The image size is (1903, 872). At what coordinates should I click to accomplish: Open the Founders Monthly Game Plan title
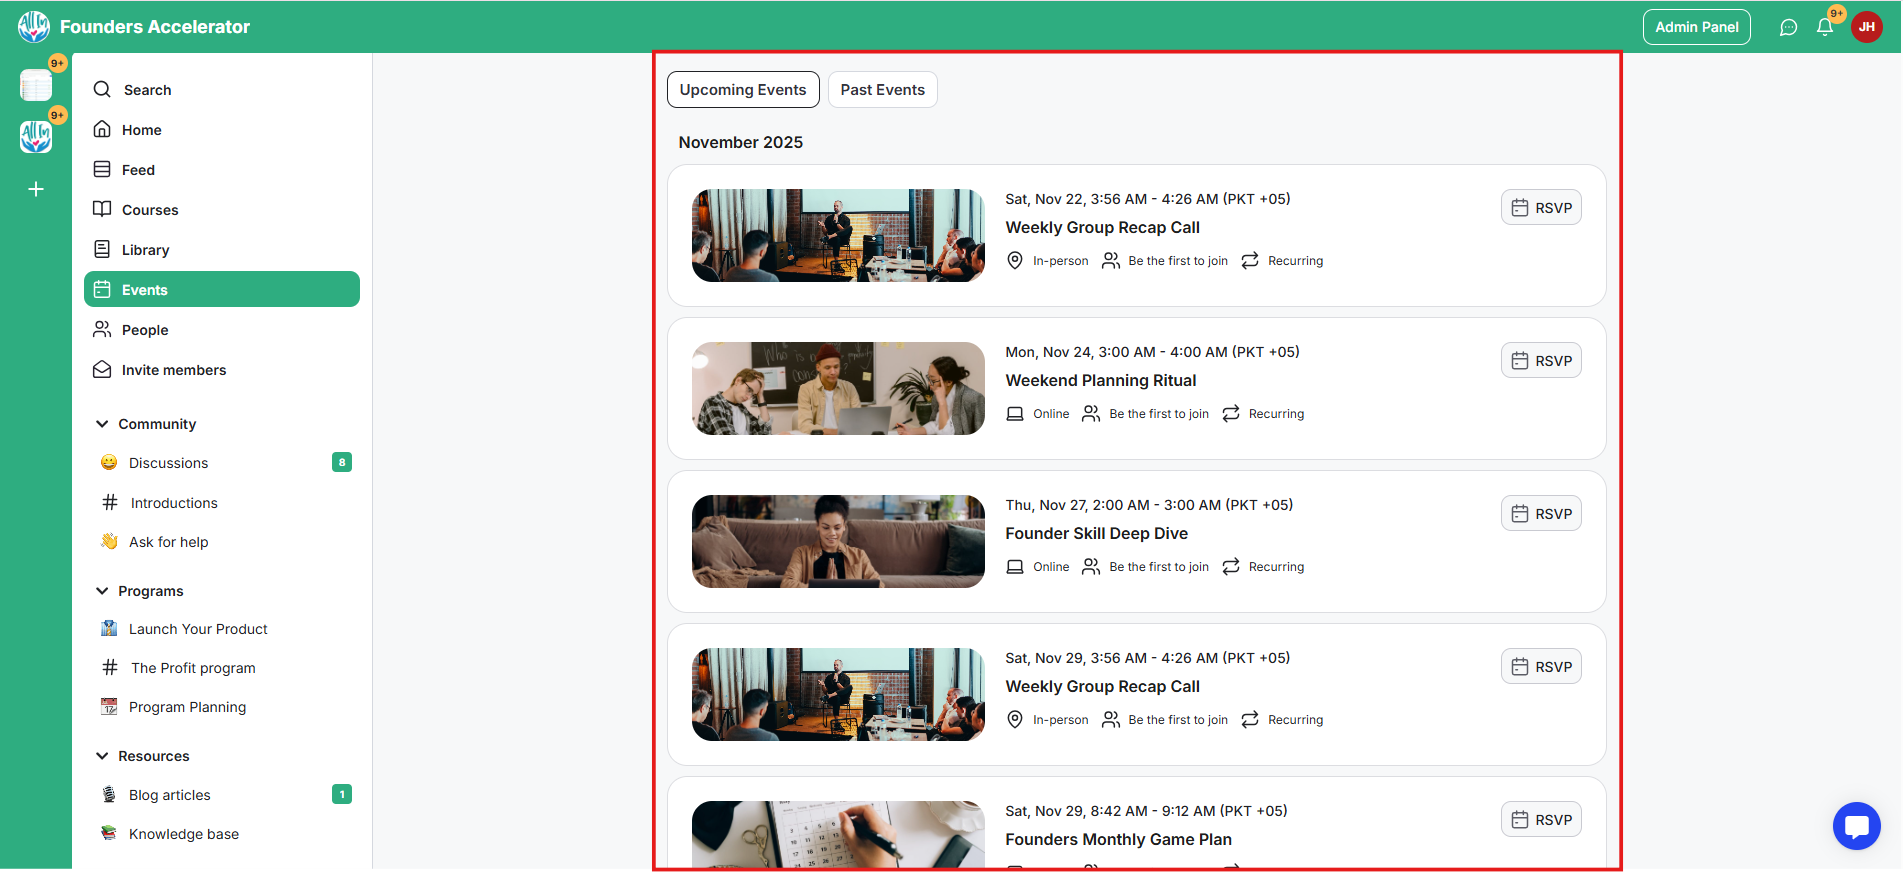point(1118,839)
